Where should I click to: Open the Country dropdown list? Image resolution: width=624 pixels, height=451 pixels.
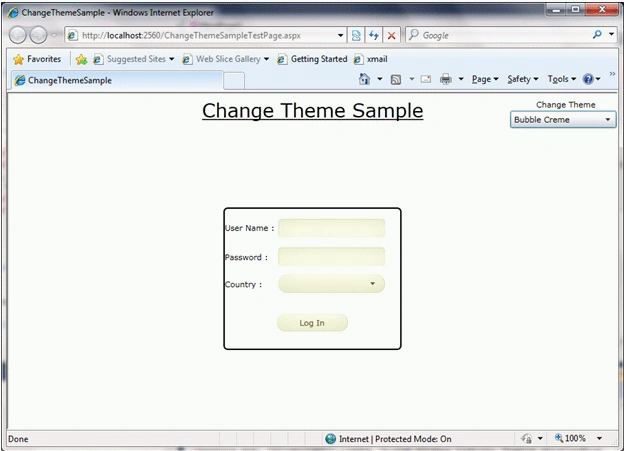331,284
